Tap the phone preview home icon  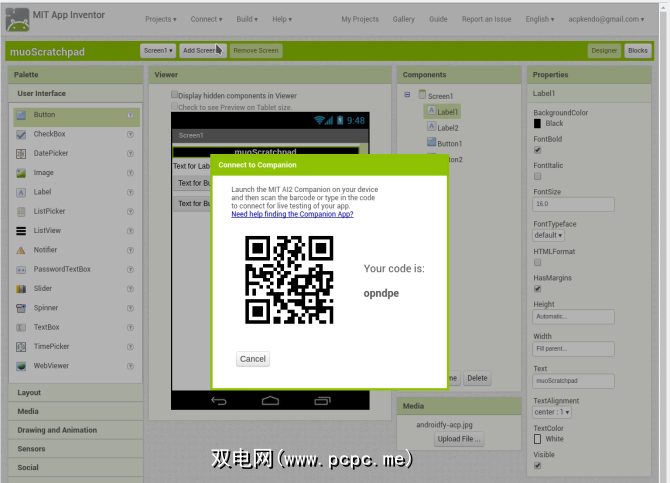pyautogui.click(x=270, y=401)
